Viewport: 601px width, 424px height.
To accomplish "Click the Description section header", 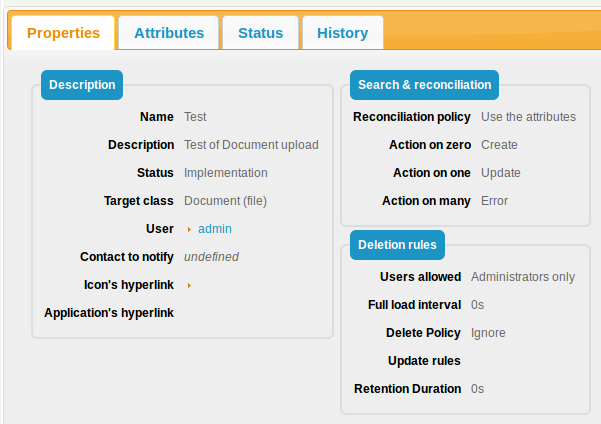I will (x=82, y=85).
